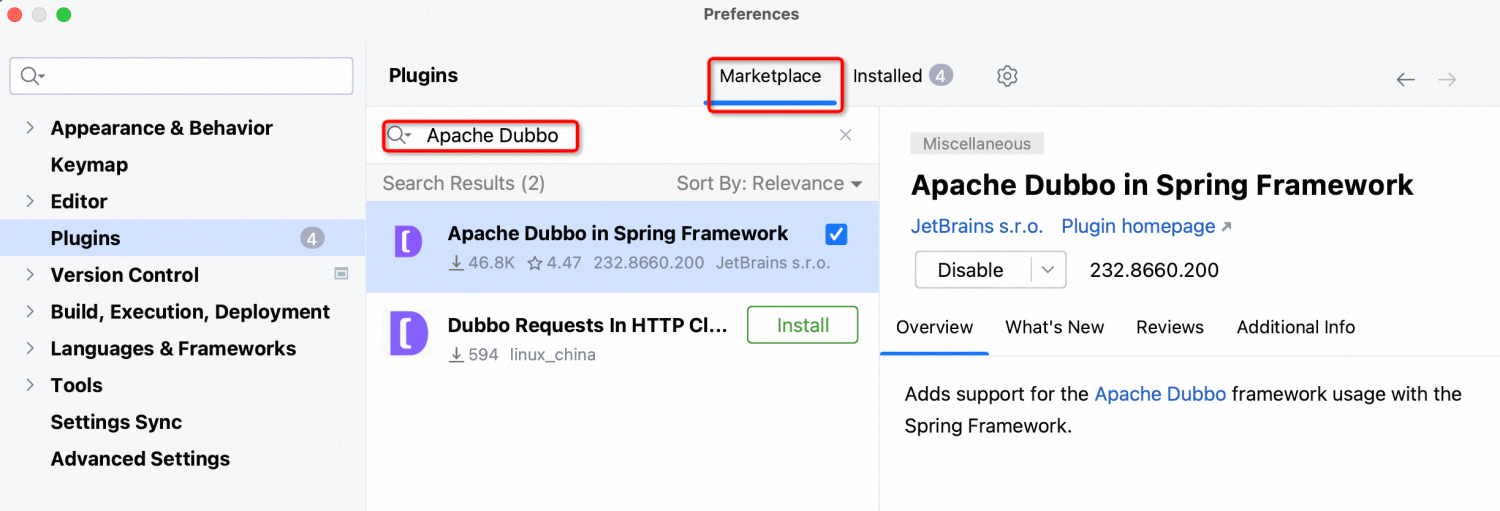Expand the Build, Execution, Deployment section
Screen dimensions: 1500x511
30,312
